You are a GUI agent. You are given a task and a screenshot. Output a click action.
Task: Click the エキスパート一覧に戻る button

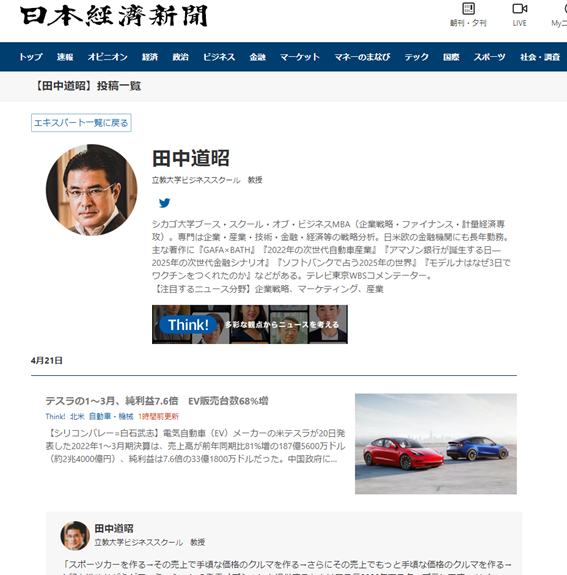[x=81, y=122]
